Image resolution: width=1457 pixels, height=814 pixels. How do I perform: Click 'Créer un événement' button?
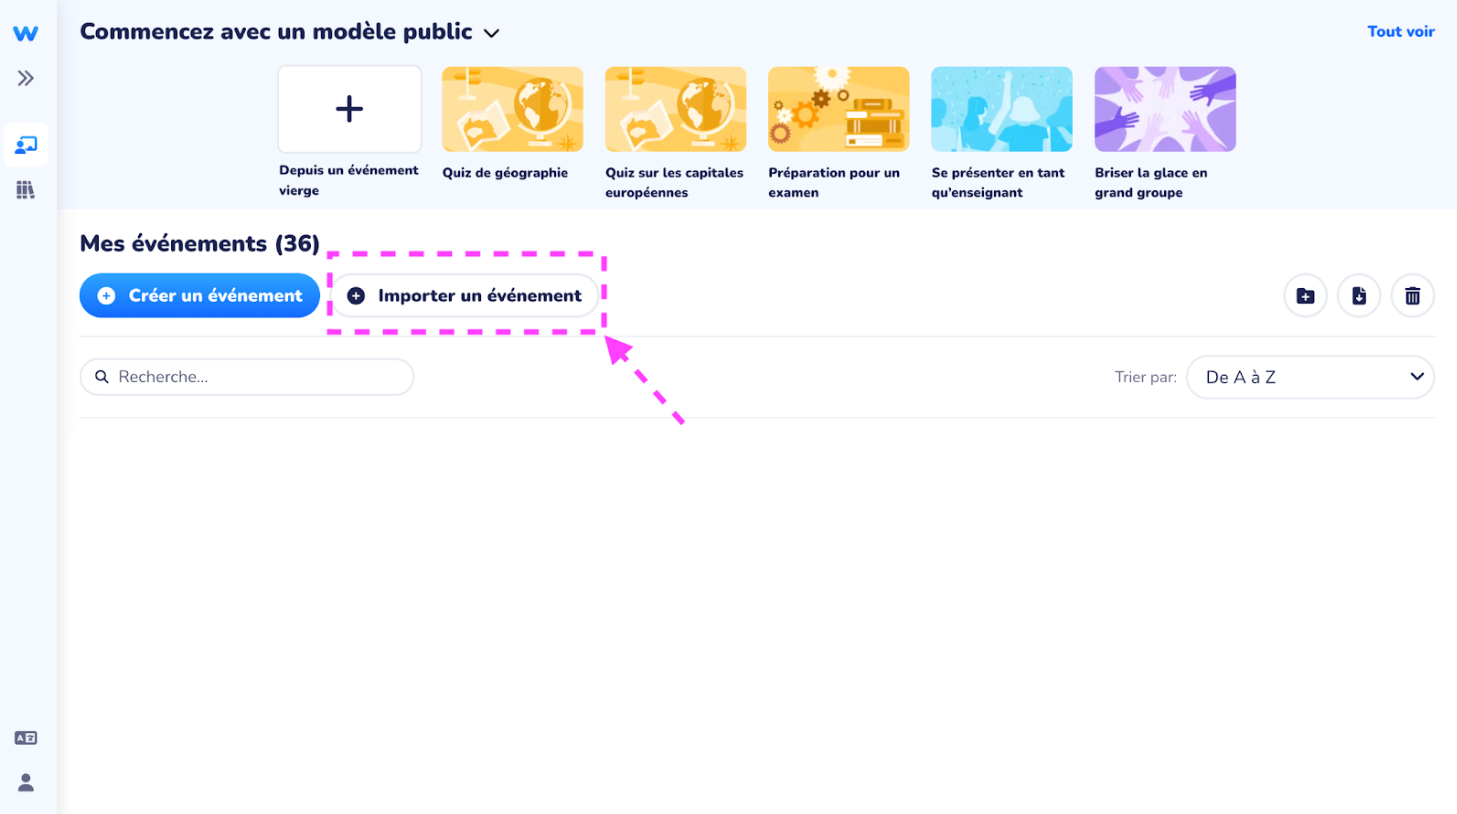[200, 296]
